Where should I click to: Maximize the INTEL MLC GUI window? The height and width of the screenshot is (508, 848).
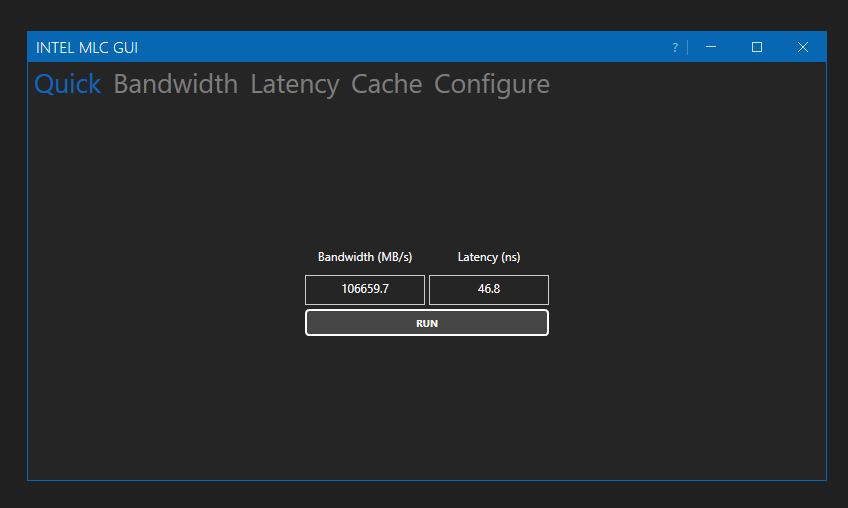click(x=757, y=47)
